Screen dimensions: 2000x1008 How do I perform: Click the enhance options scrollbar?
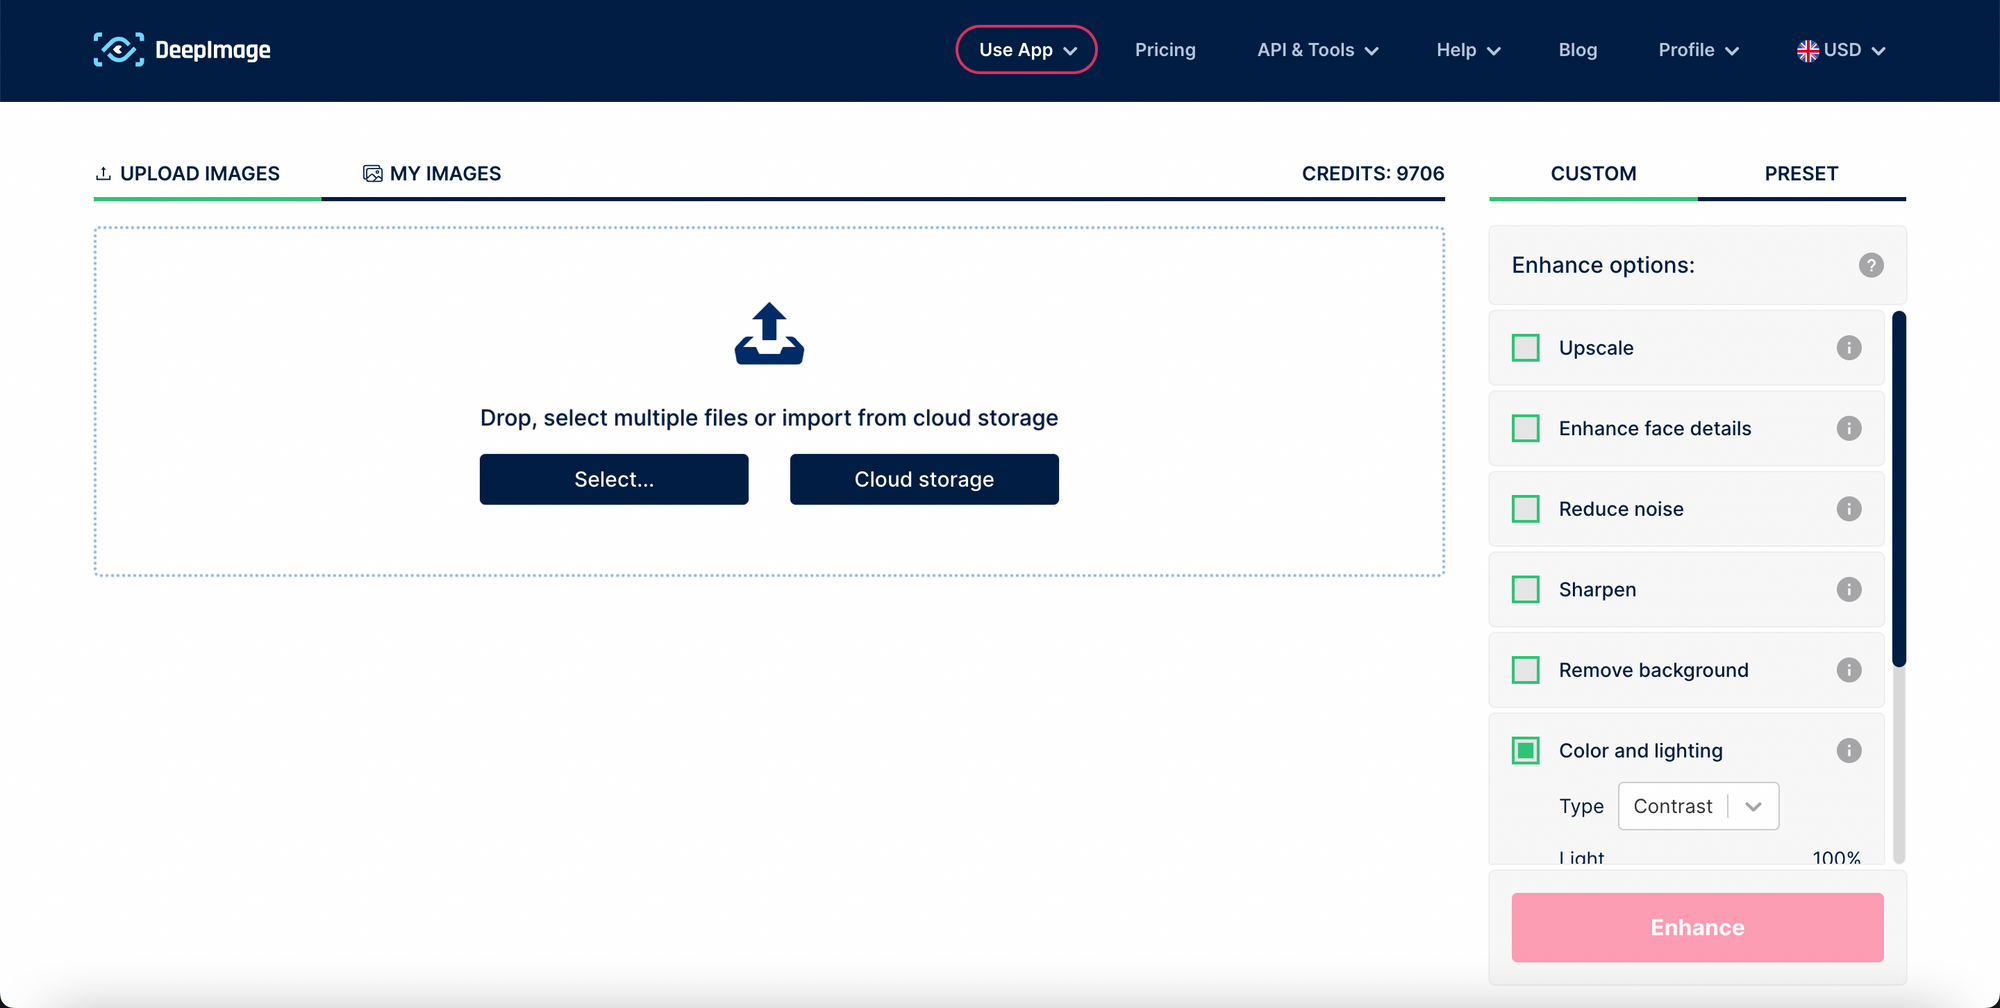(1899, 489)
